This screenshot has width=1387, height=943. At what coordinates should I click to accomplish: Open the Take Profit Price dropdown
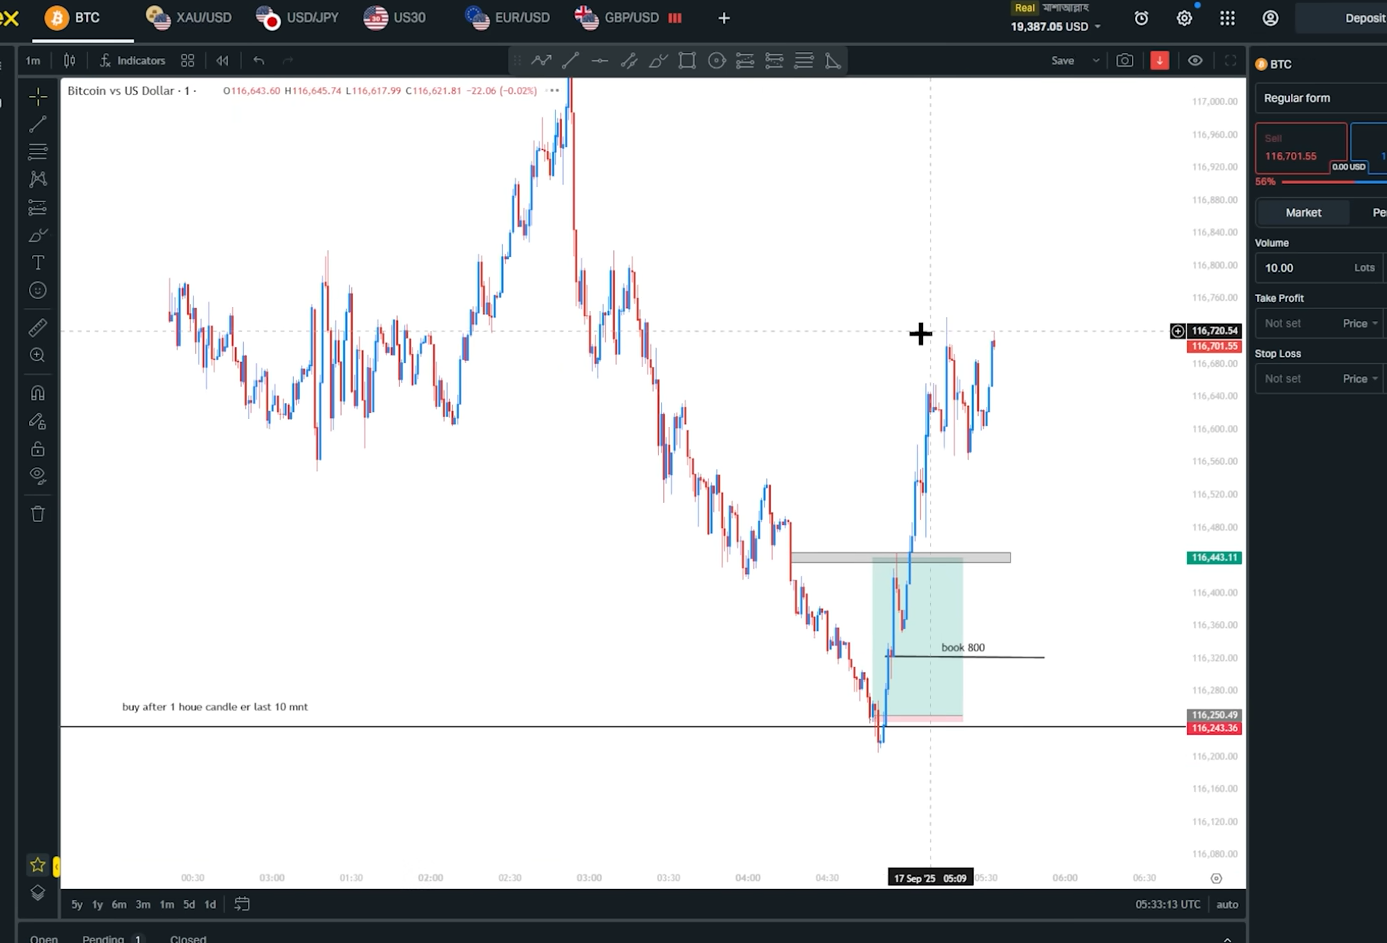point(1360,323)
